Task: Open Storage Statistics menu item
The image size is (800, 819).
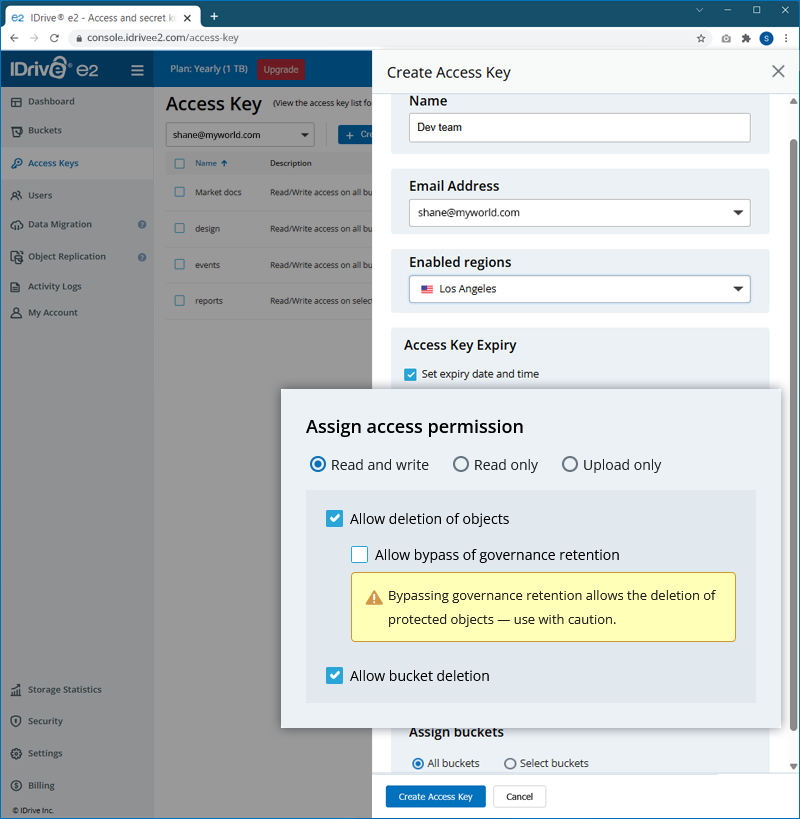Action: (x=65, y=690)
